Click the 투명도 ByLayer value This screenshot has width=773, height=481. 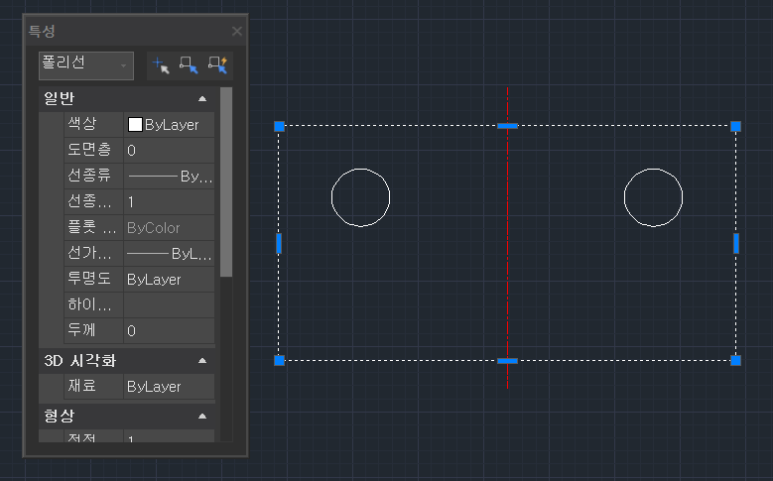[x=168, y=279]
